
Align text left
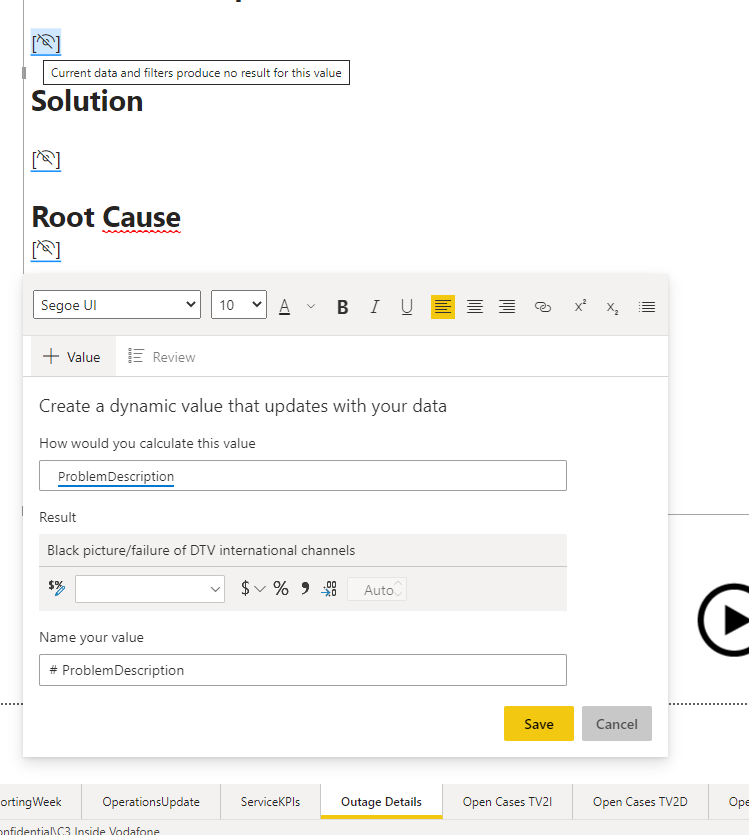click(x=442, y=307)
